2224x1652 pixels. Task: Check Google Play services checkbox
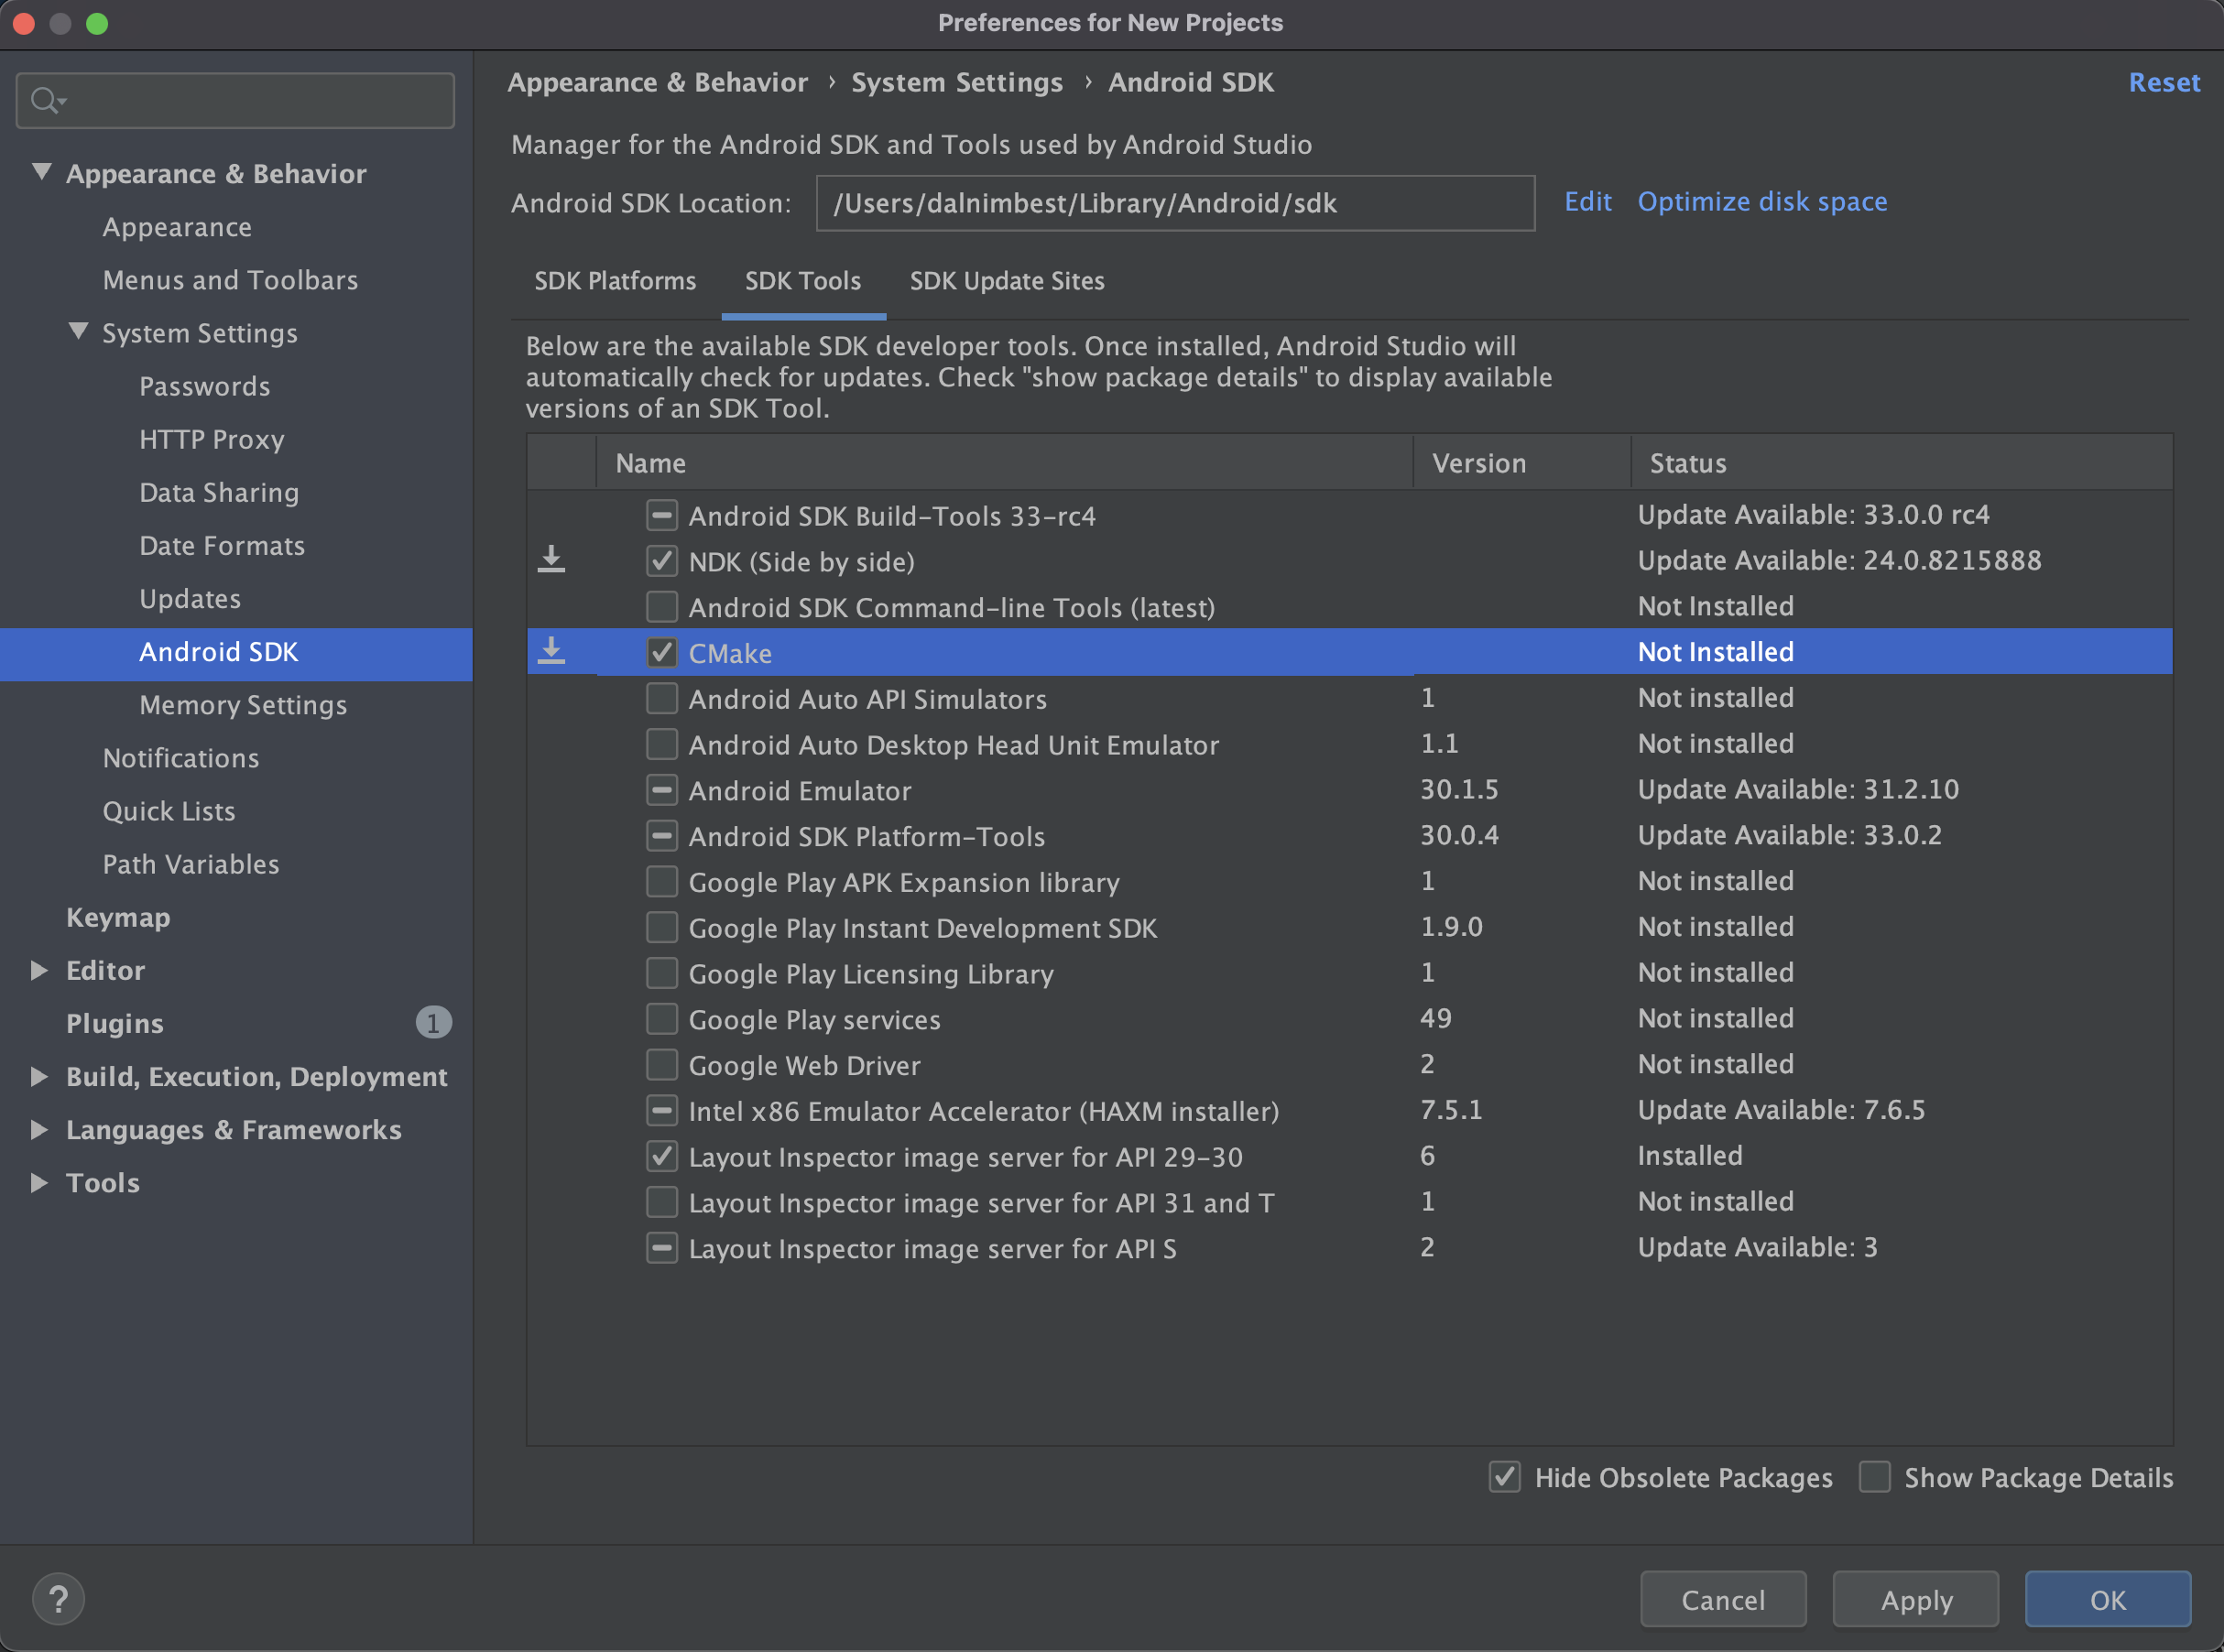pyautogui.click(x=662, y=1019)
